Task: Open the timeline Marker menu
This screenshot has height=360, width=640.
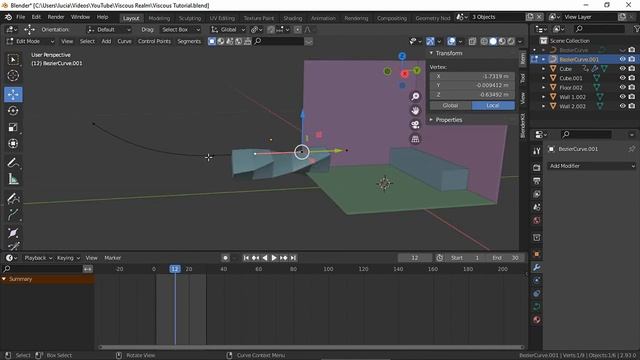Action: click(113, 258)
